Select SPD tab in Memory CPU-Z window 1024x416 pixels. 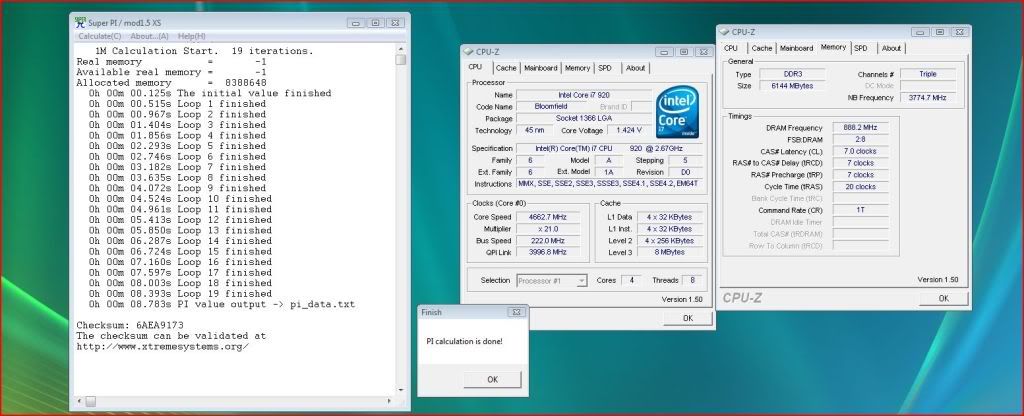coord(861,48)
